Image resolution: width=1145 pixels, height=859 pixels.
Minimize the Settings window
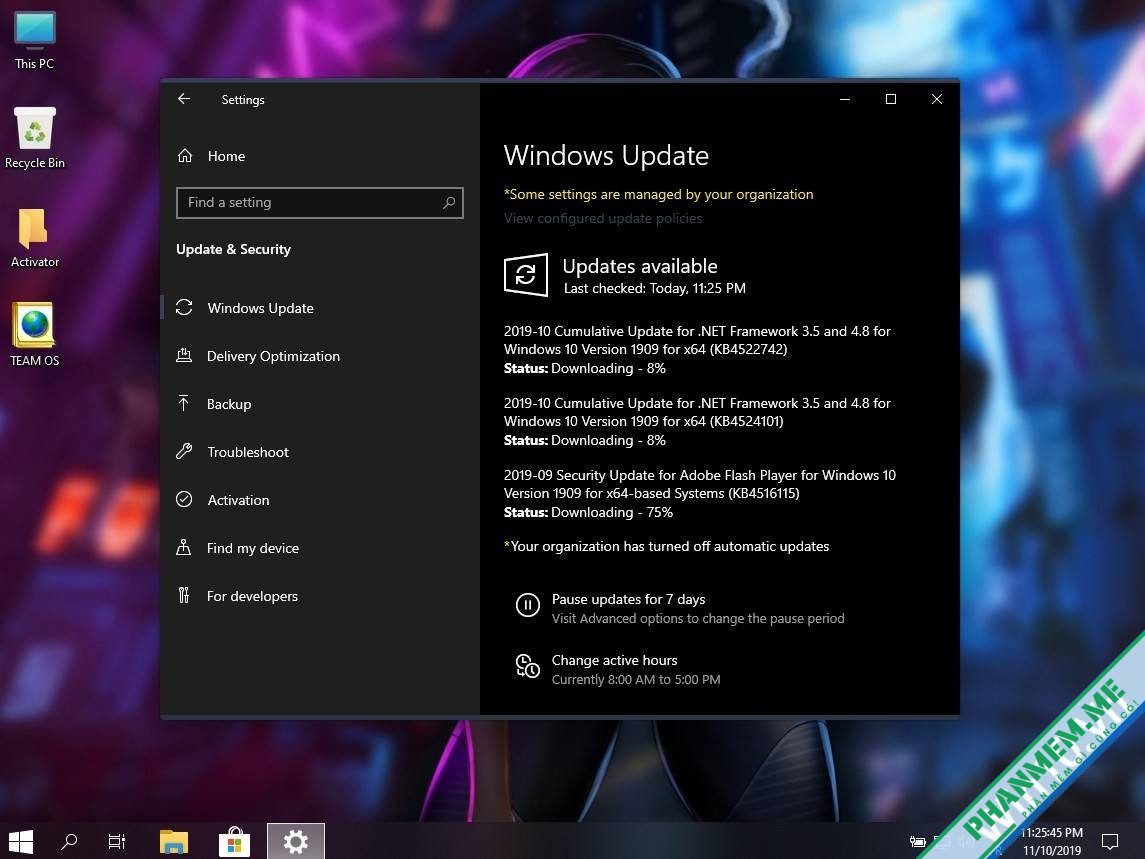[x=845, y=99]
